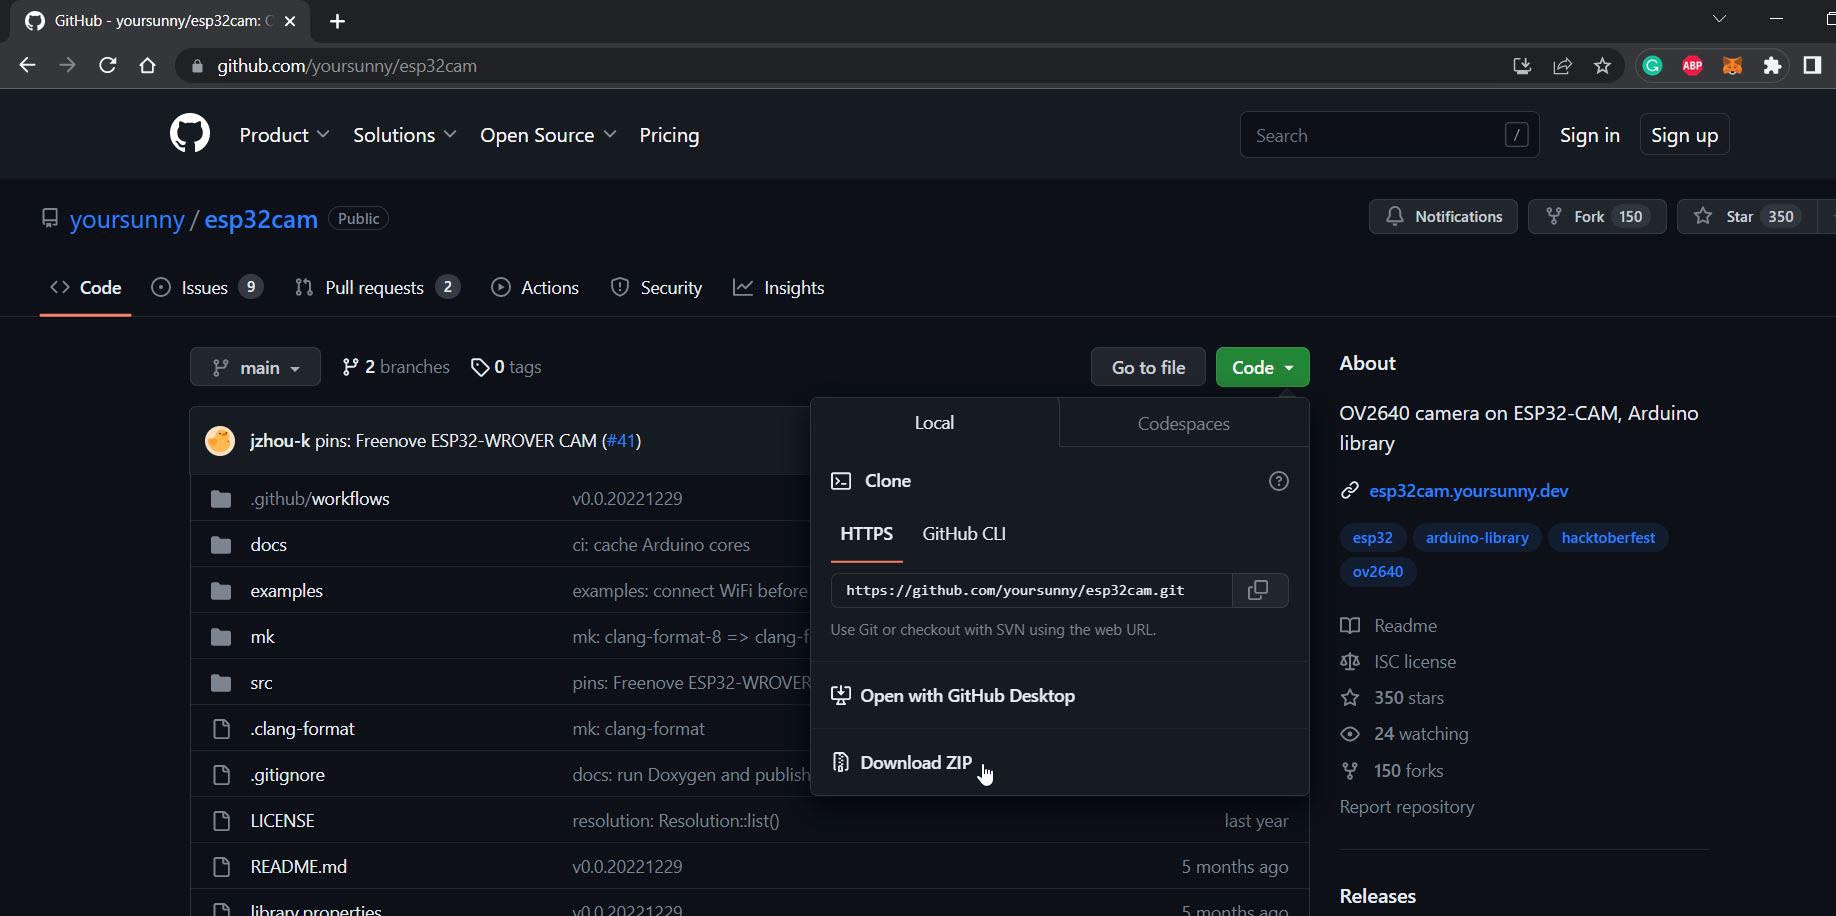
Task: Click the Sign in link
Action: pyautogui.click(x=1589, y=135)
